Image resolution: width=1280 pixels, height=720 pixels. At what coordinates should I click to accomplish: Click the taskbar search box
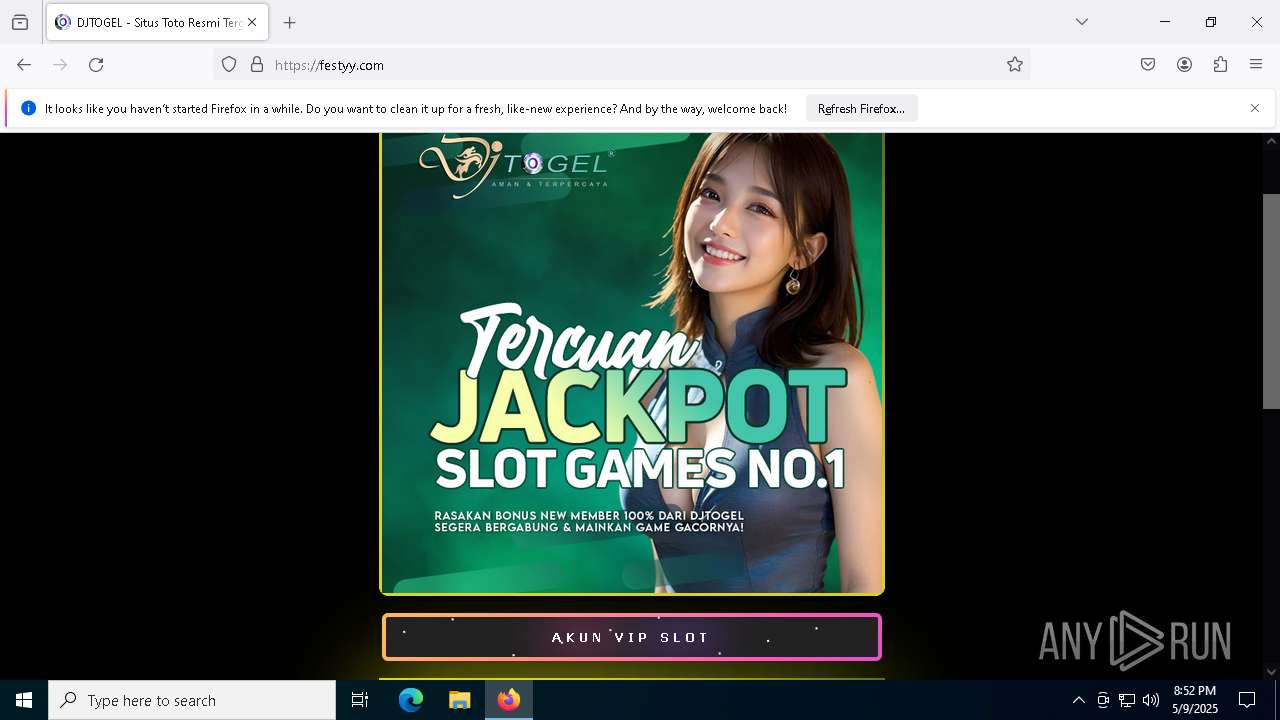tap(192, 700)
